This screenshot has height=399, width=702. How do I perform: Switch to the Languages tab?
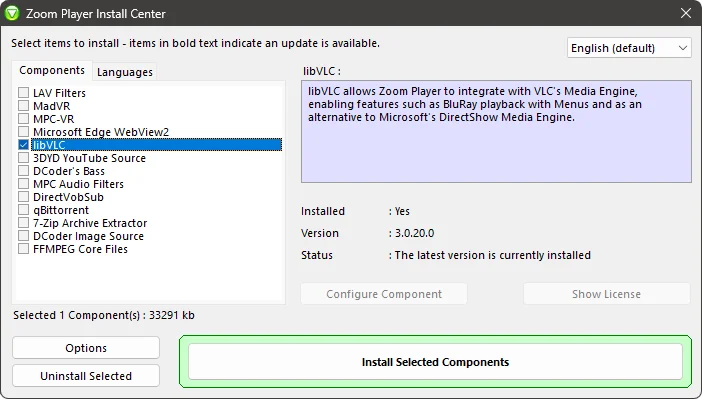coord(124,72)
